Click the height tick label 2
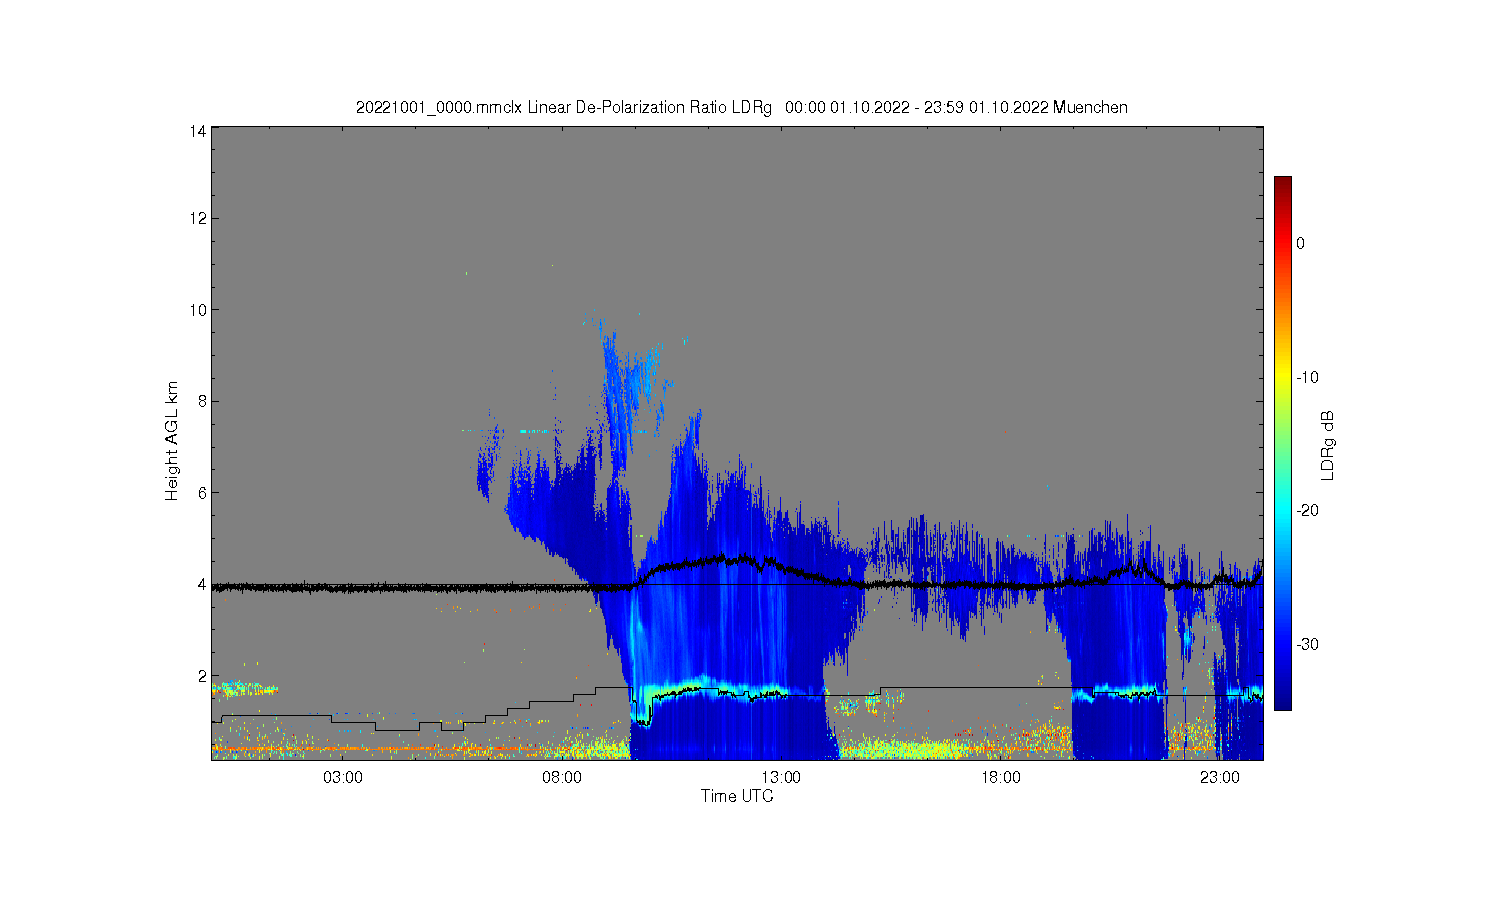This screenshot has height=900, width=1500. pyautogui.click(x=202, y=676)
